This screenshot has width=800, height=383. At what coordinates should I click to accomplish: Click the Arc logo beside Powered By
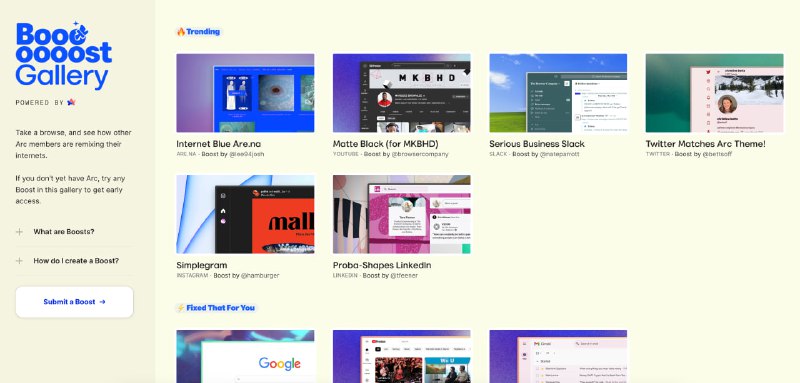pyautogui.click(x=71, y=102)
